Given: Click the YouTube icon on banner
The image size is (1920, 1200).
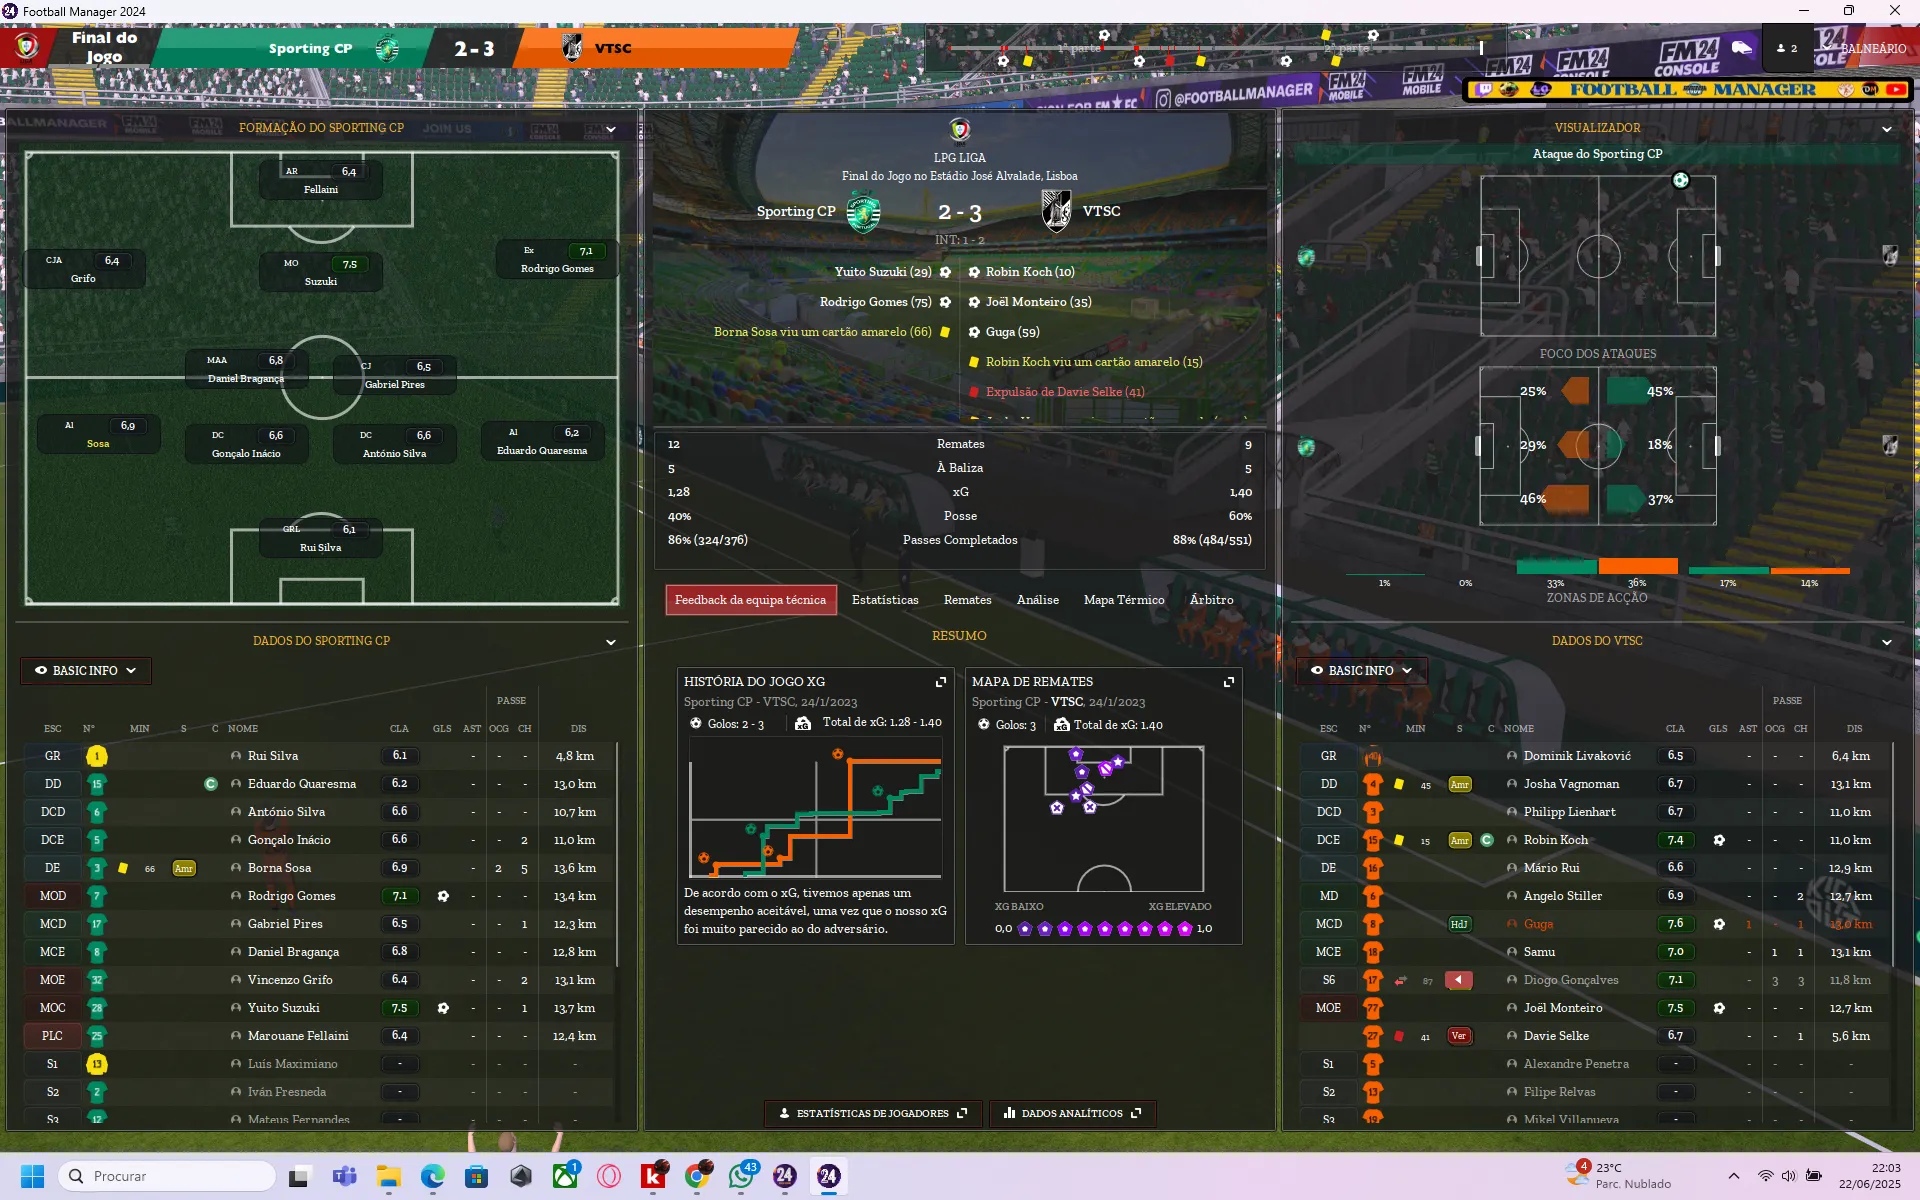Looking at the screenshot, I should [x=1896, y=89].
